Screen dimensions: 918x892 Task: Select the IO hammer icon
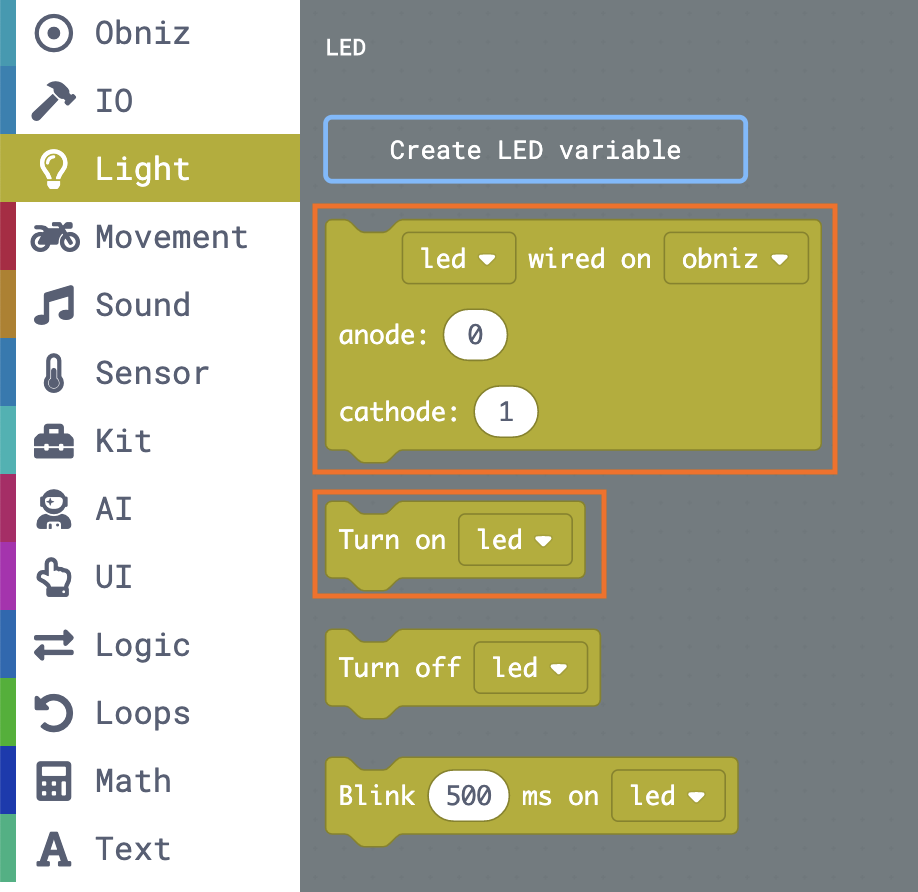point(53,101)
